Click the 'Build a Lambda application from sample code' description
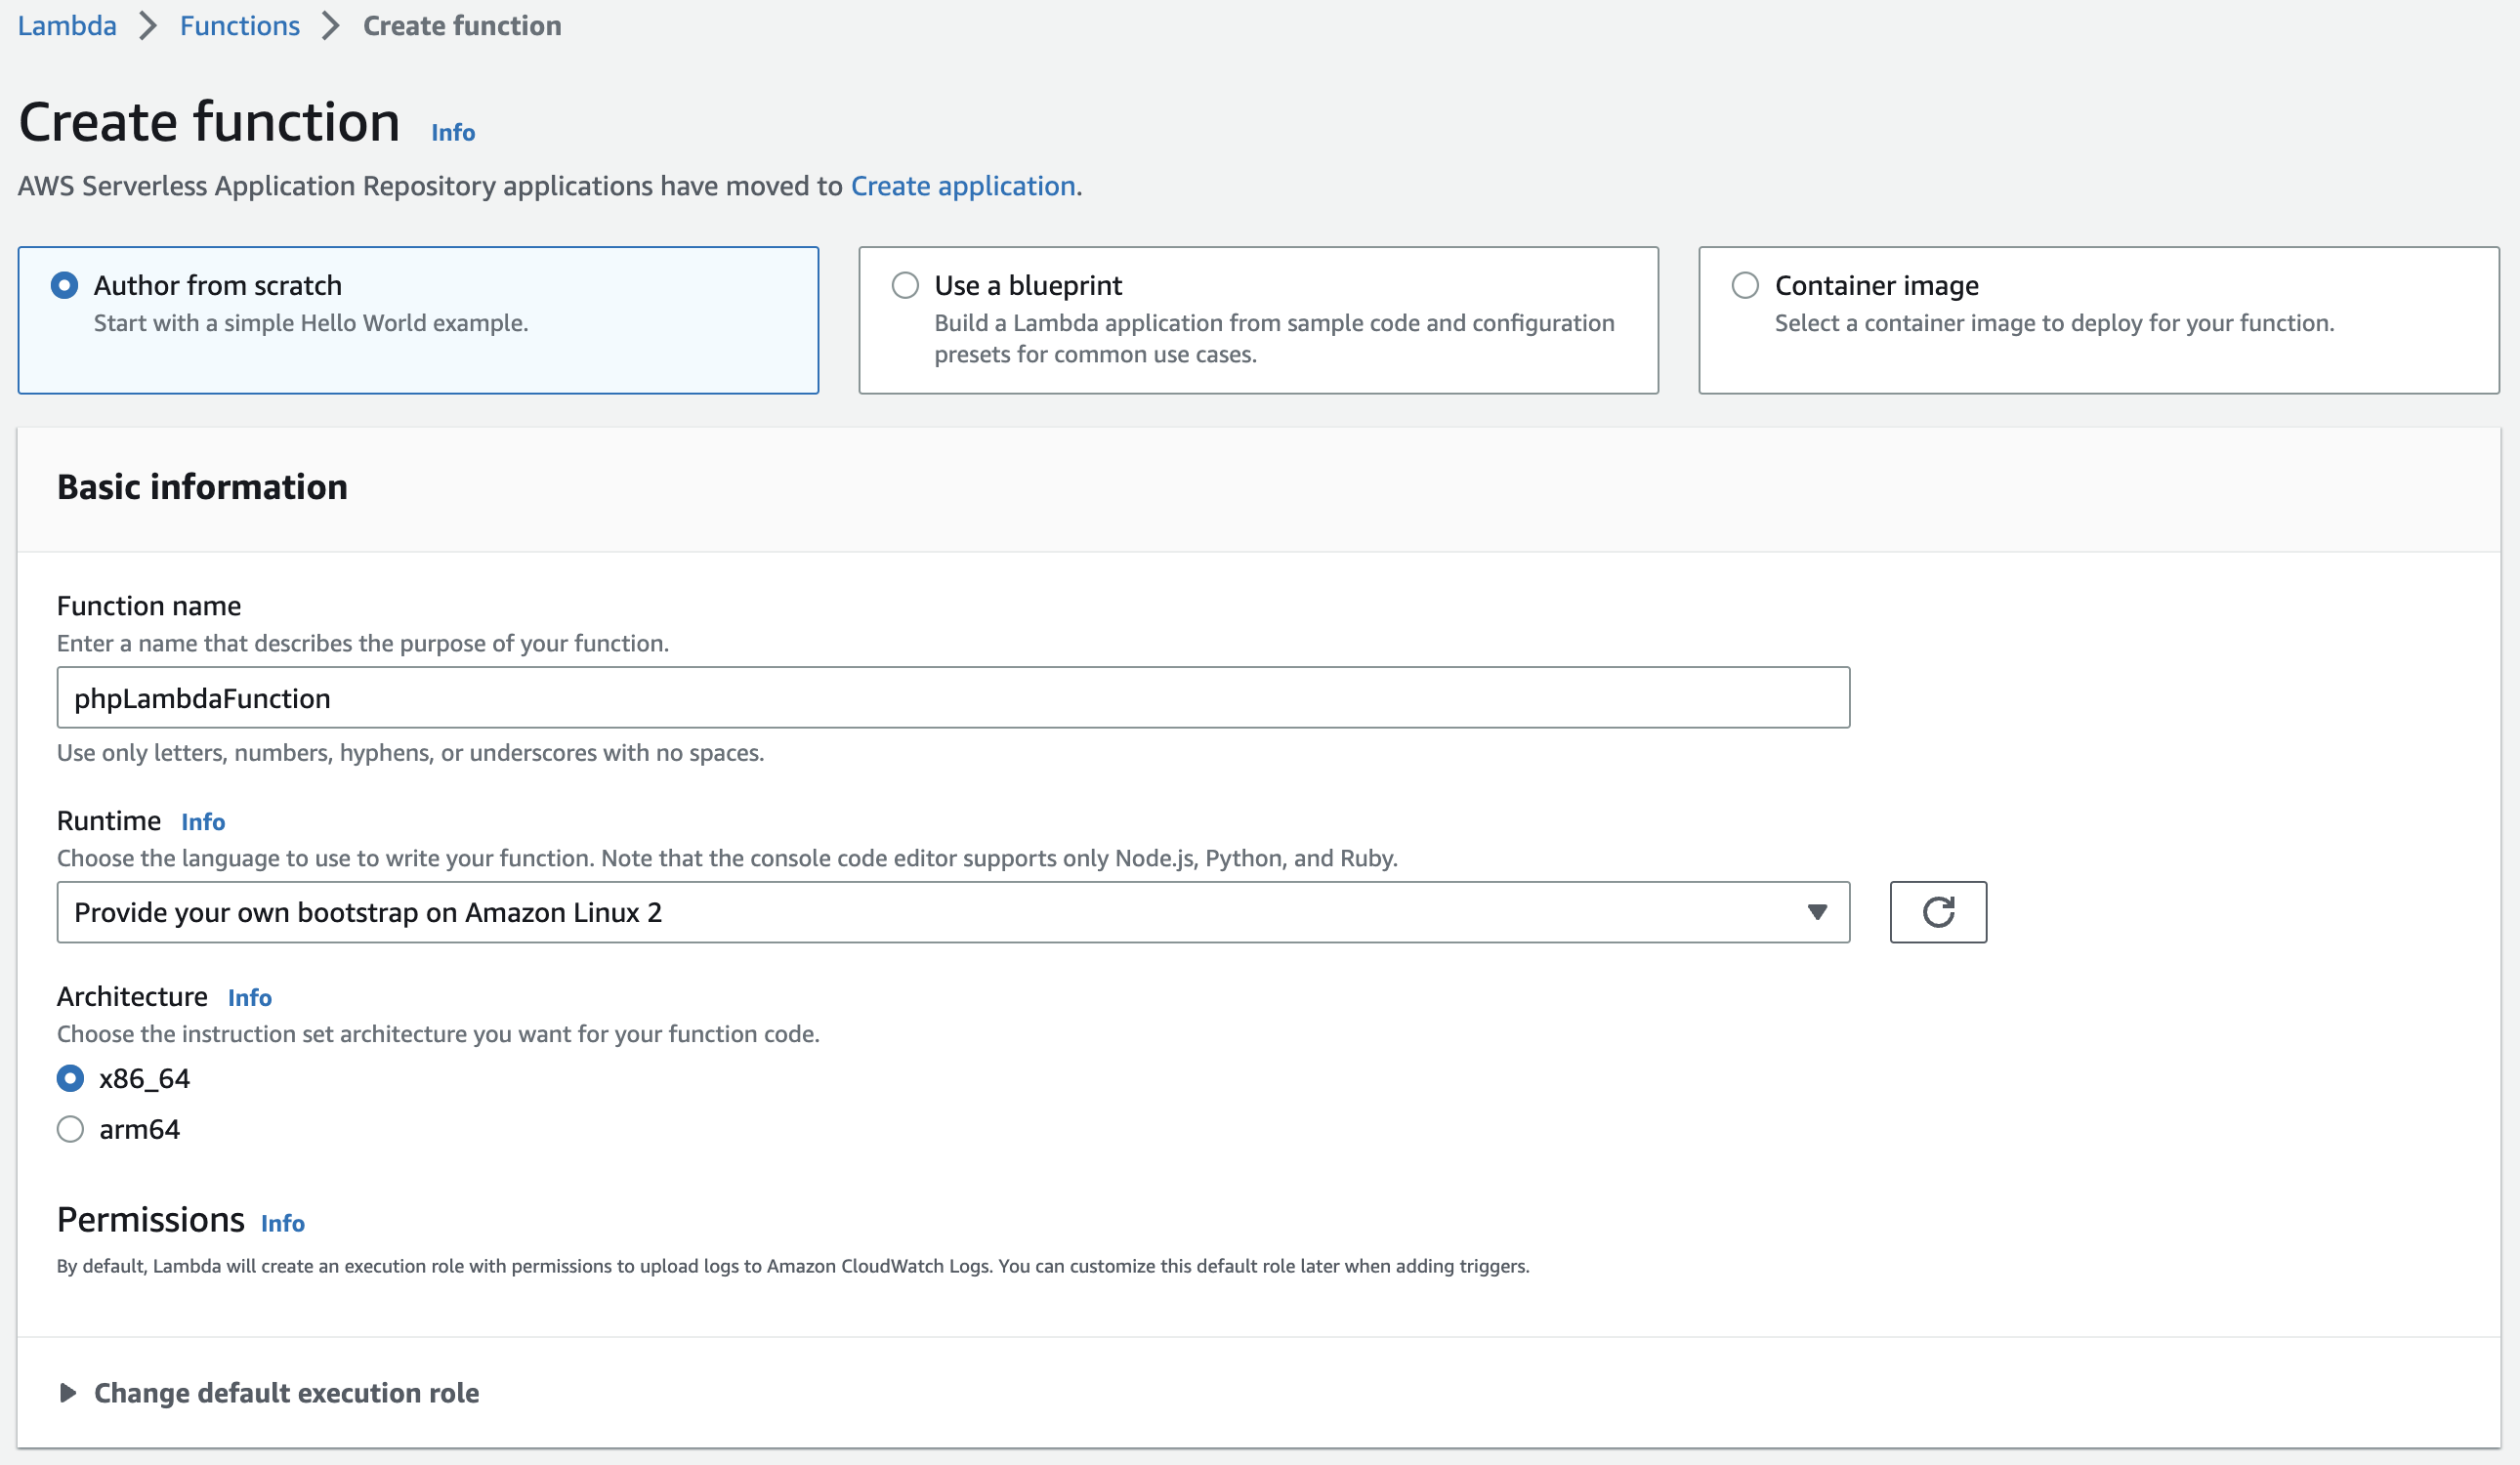The width and height of the screenshot is (2520, 1465). [x=1274, y=338]
